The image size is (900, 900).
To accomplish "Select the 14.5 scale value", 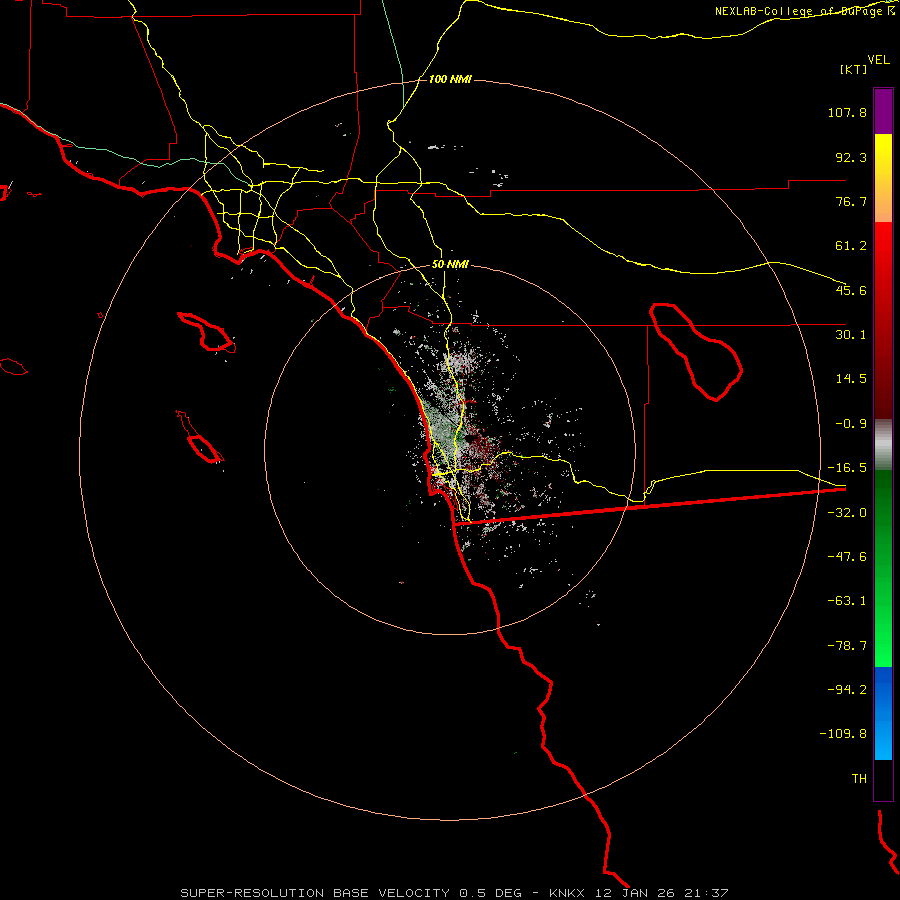I will tap(851, 379).
